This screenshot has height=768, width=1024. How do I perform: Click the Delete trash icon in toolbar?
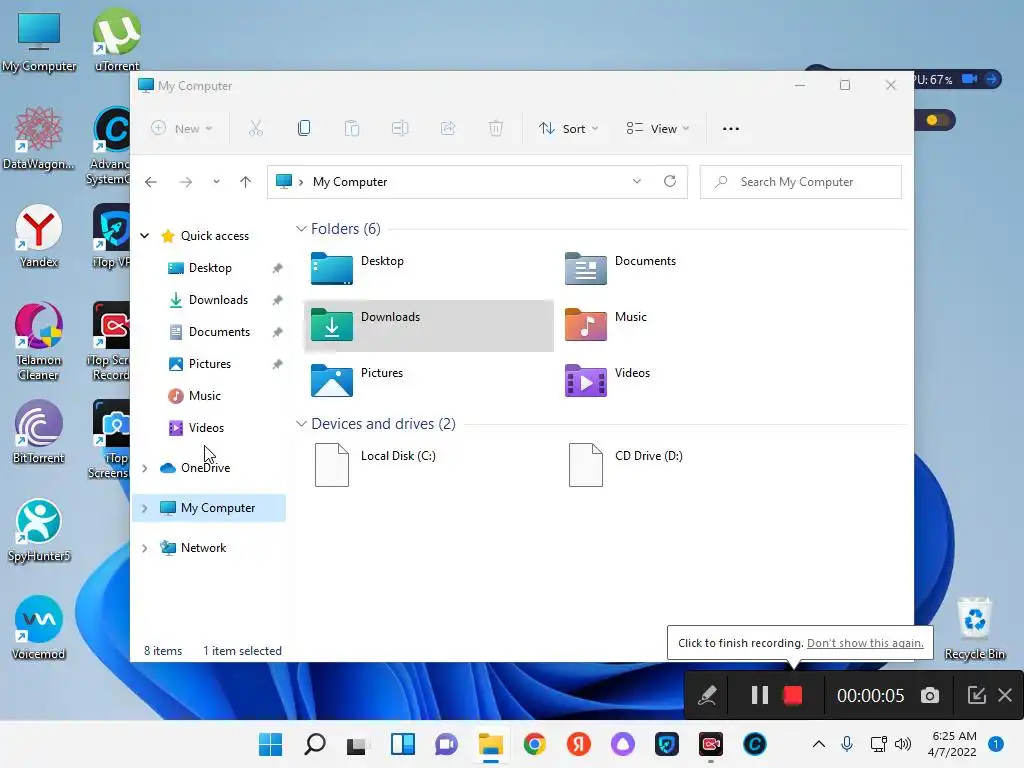tap(496, 129)
